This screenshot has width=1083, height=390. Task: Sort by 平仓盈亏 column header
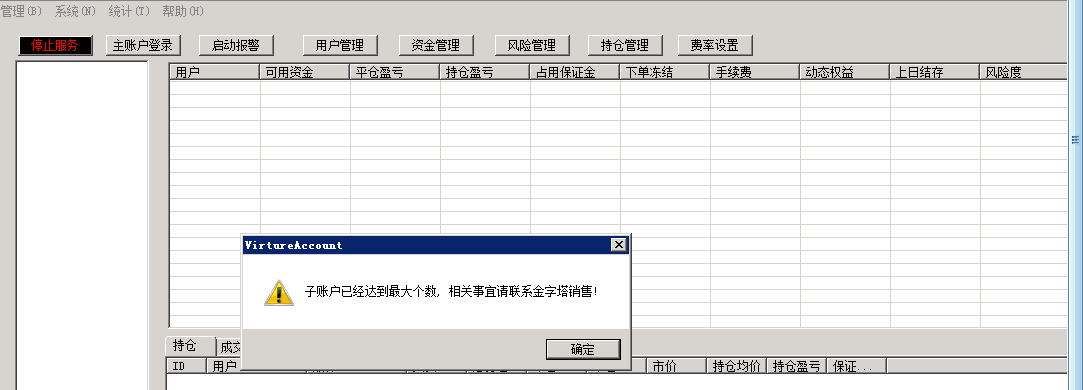point(394,72)
